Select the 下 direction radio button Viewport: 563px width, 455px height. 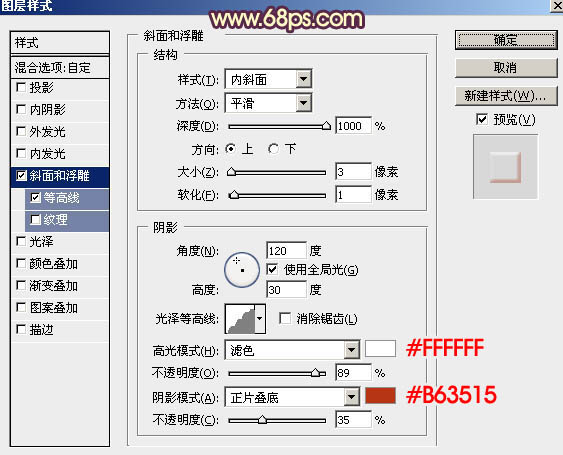pos(273,148)
